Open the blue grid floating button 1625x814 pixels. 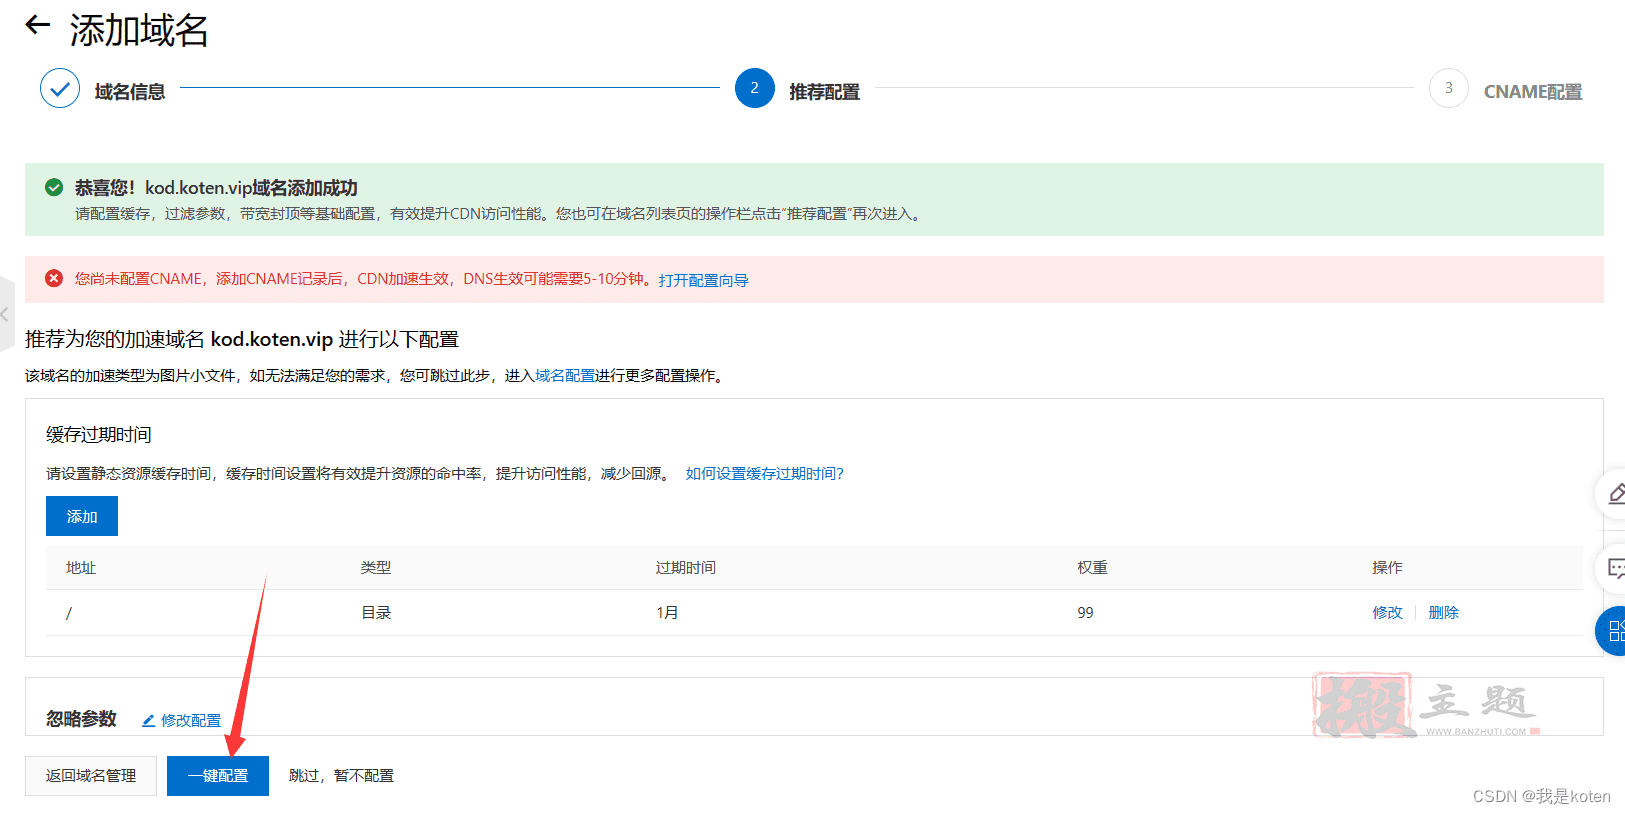click(x=1611, y=631)
